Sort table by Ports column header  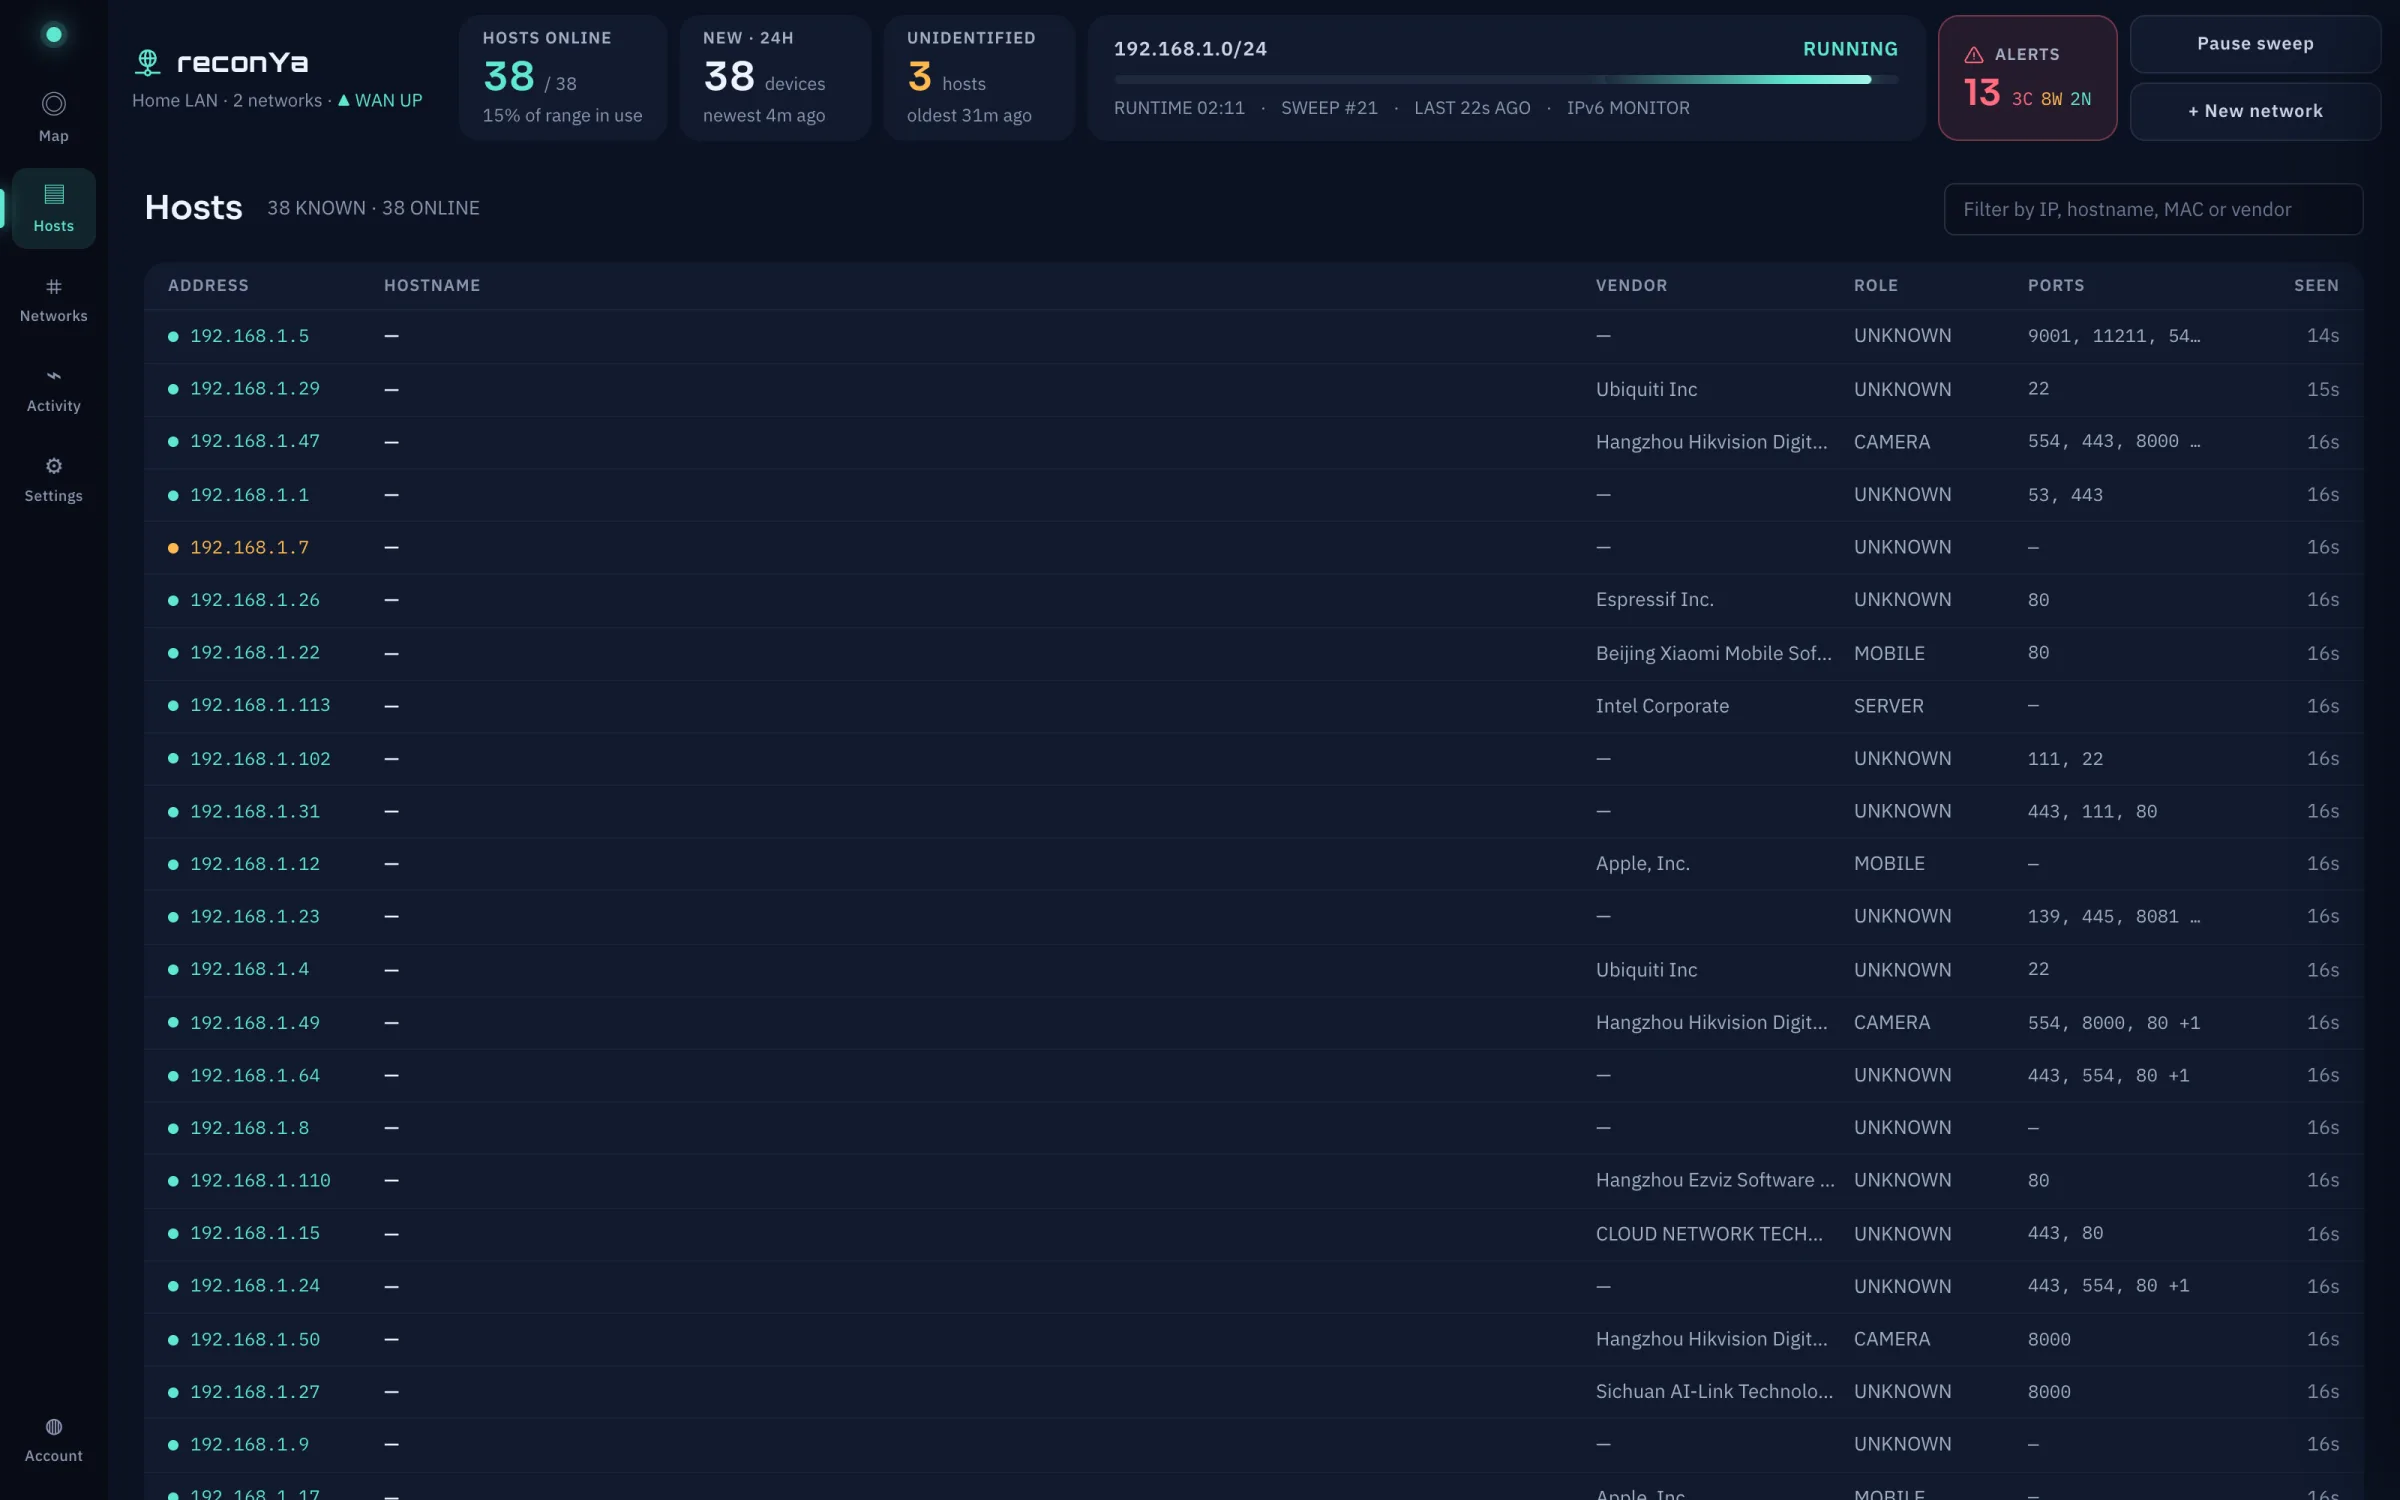coord(2056,285)
